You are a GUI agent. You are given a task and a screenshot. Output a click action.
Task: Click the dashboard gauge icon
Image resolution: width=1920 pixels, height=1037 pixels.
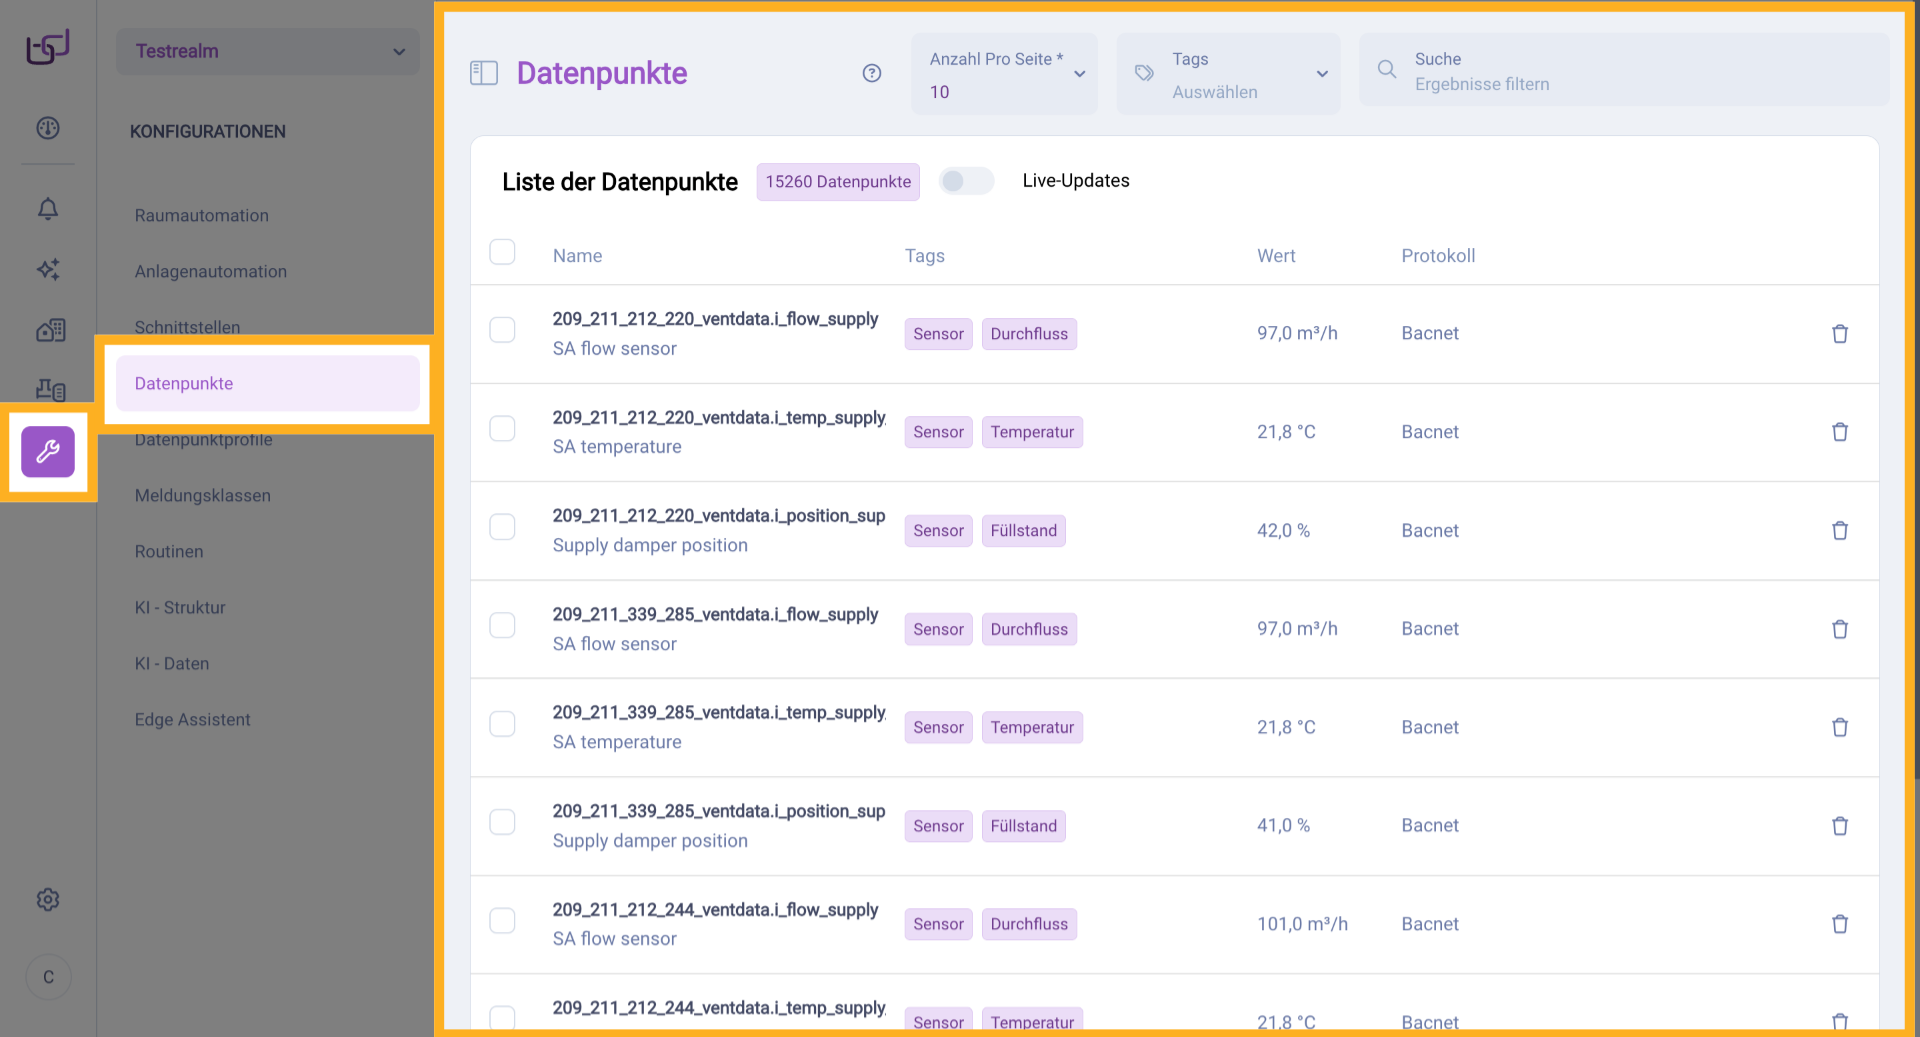(48, 128)
